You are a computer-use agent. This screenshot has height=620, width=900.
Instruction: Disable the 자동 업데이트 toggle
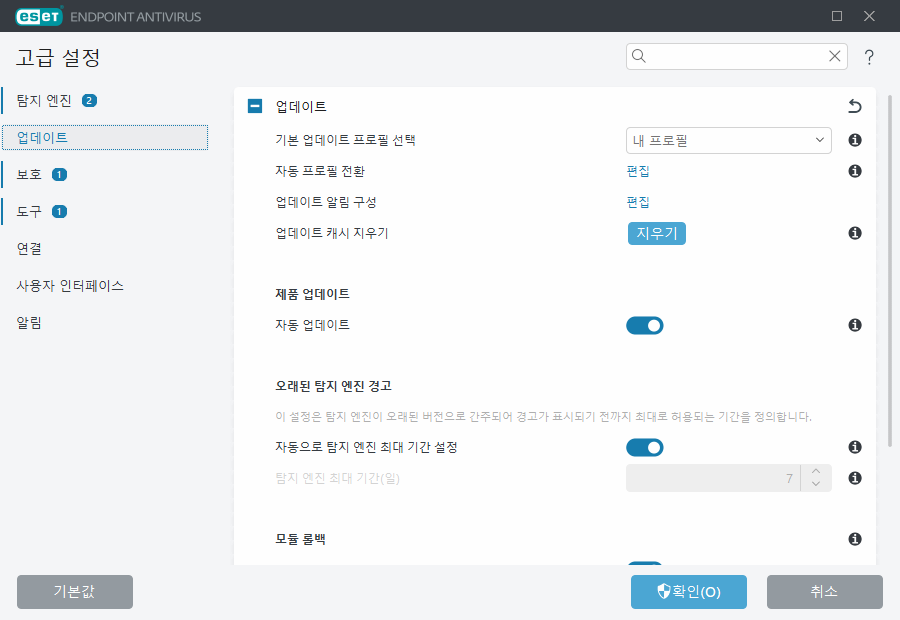click(x=644, y=324)
